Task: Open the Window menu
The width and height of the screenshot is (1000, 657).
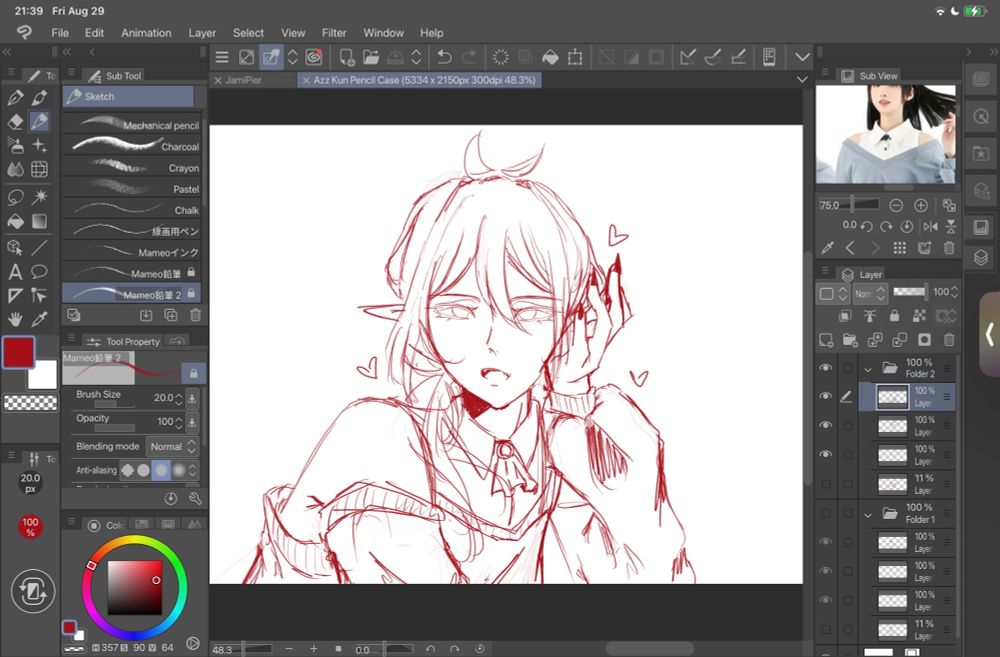Action: pyautogui.click(x=383, y=33)
